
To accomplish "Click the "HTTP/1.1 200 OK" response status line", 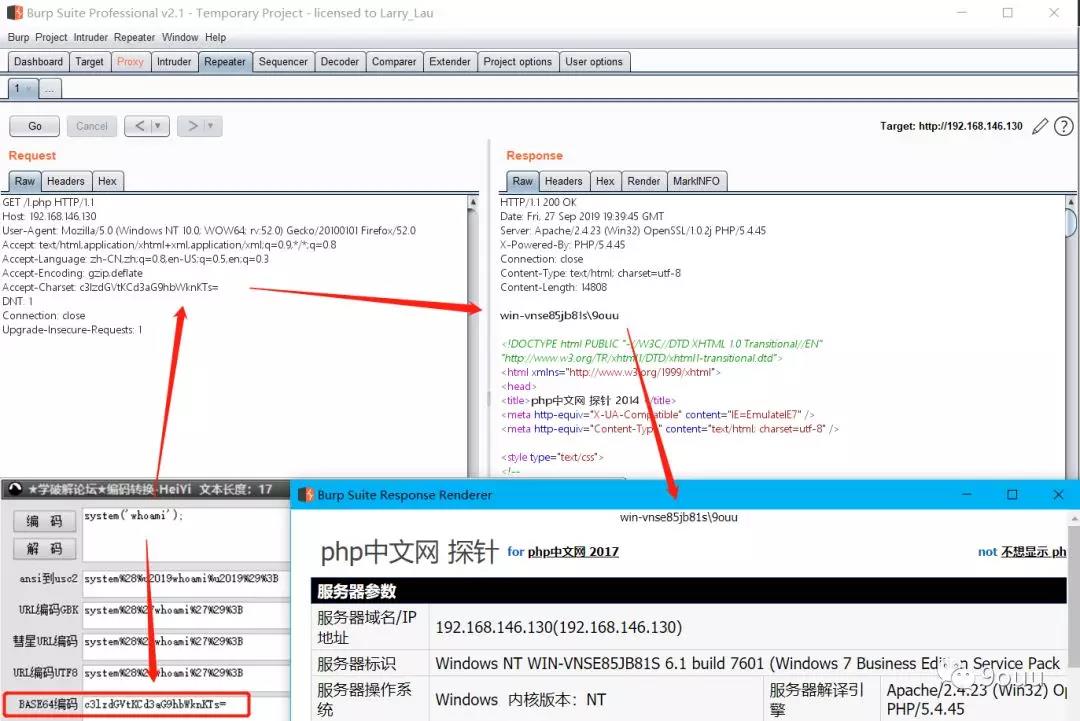I will (x=538, y=202).
